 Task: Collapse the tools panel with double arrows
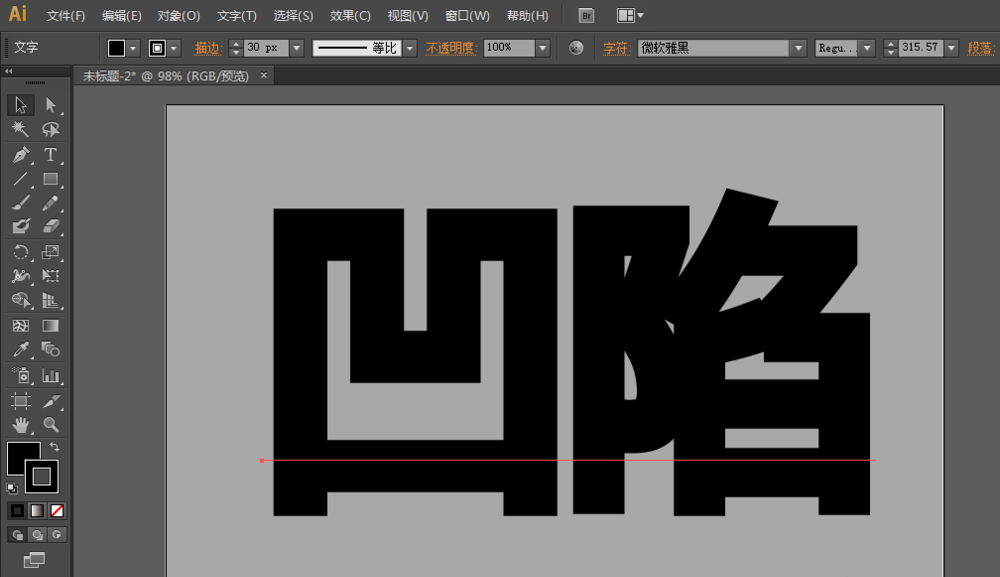(x=9, y=71)
